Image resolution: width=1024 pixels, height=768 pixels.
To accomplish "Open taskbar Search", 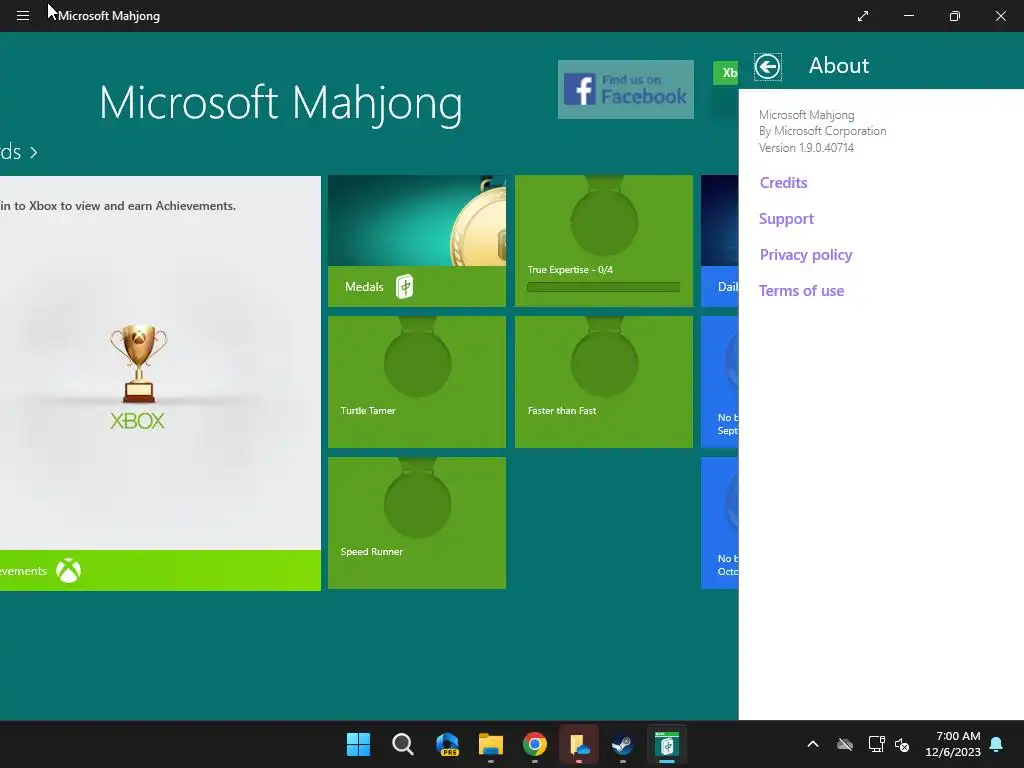I will click(x=402, y=744).
